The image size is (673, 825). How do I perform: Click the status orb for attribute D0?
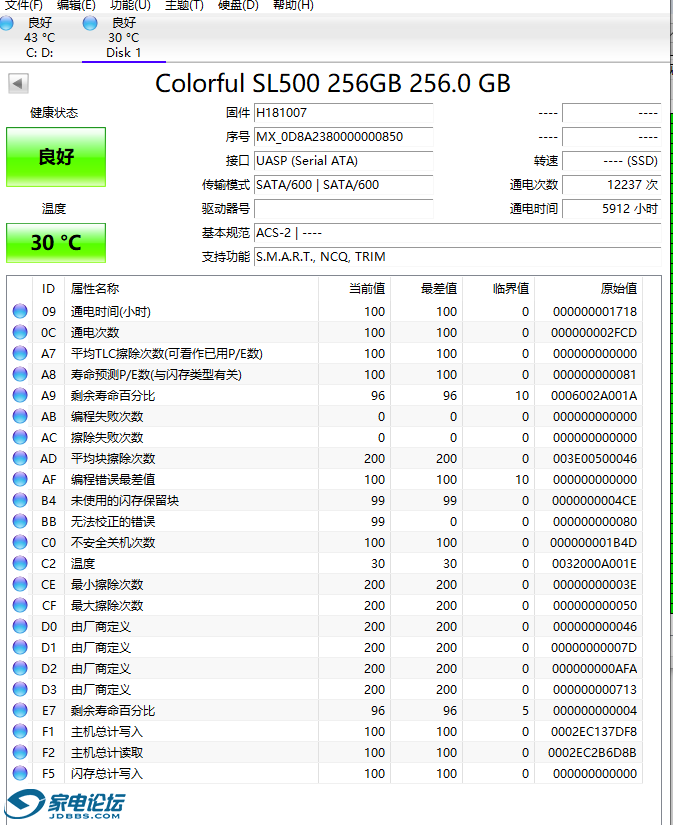(20, 626)
